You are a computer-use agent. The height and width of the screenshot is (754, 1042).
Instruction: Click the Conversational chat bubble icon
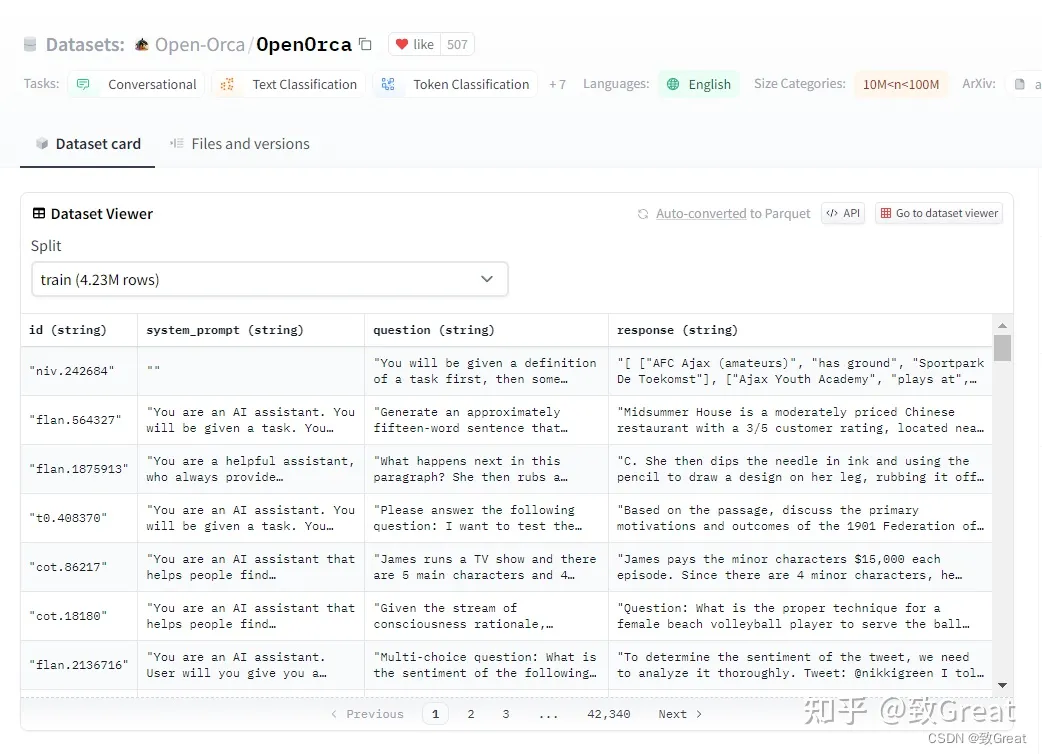(83, 84)
